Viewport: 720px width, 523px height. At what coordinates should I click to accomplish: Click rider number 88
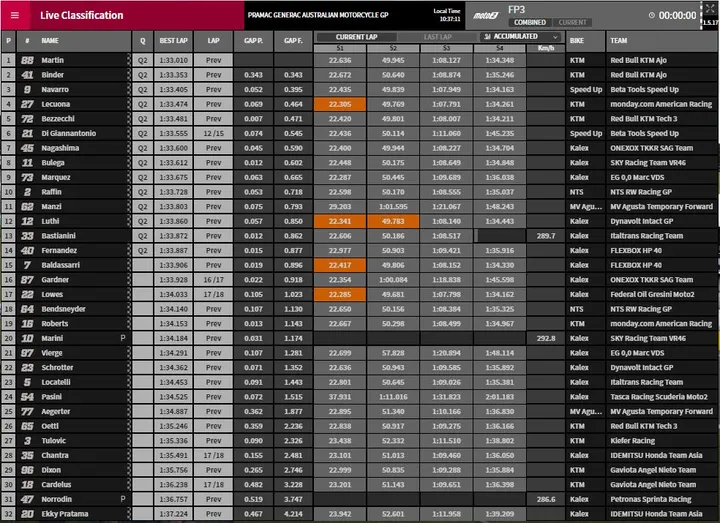[27, 60]
